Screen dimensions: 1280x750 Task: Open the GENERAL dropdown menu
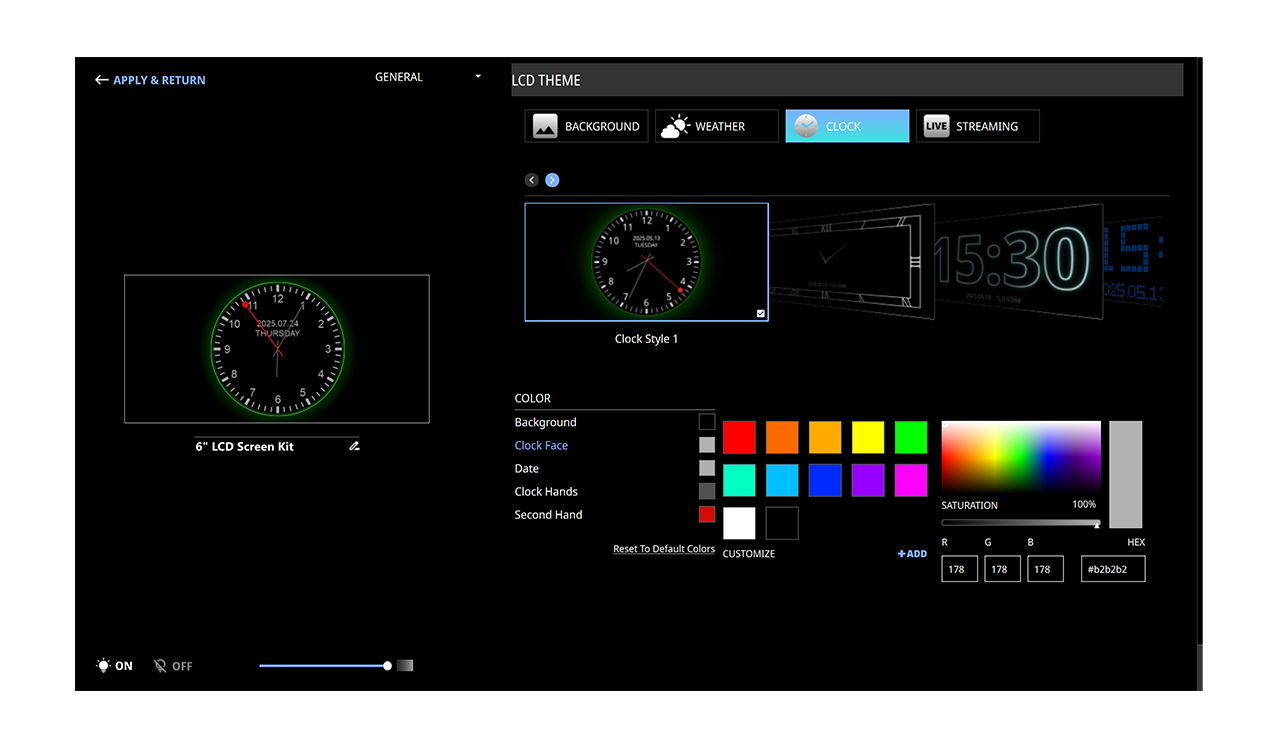click(428, 77)
